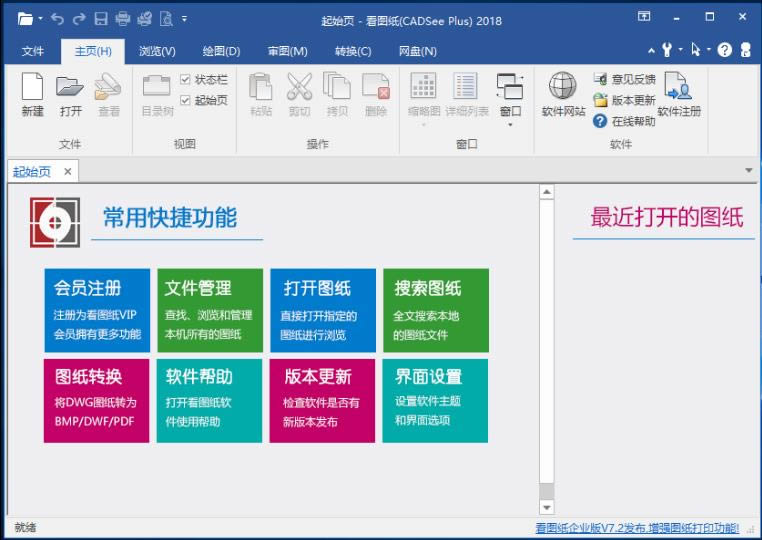
Task: Click the user account icon at far top right
Action: [x=746, y=50]
